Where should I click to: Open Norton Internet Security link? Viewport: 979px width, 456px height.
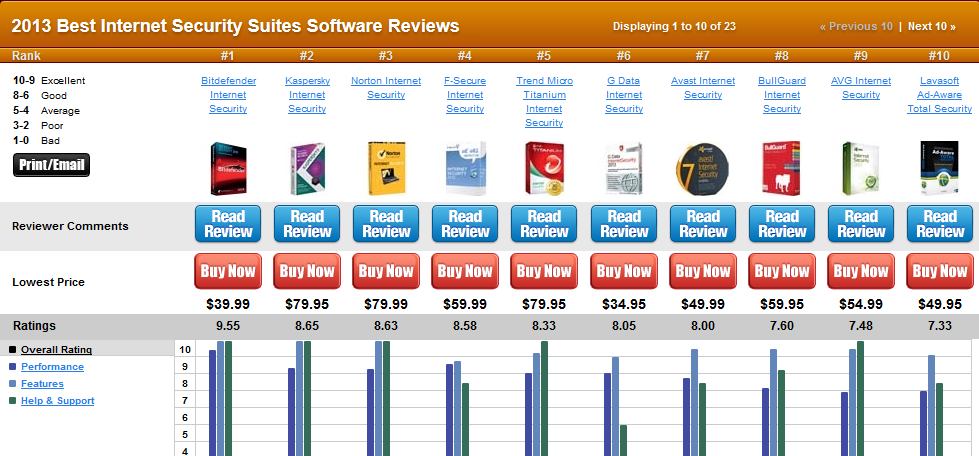tap(386, 88)
